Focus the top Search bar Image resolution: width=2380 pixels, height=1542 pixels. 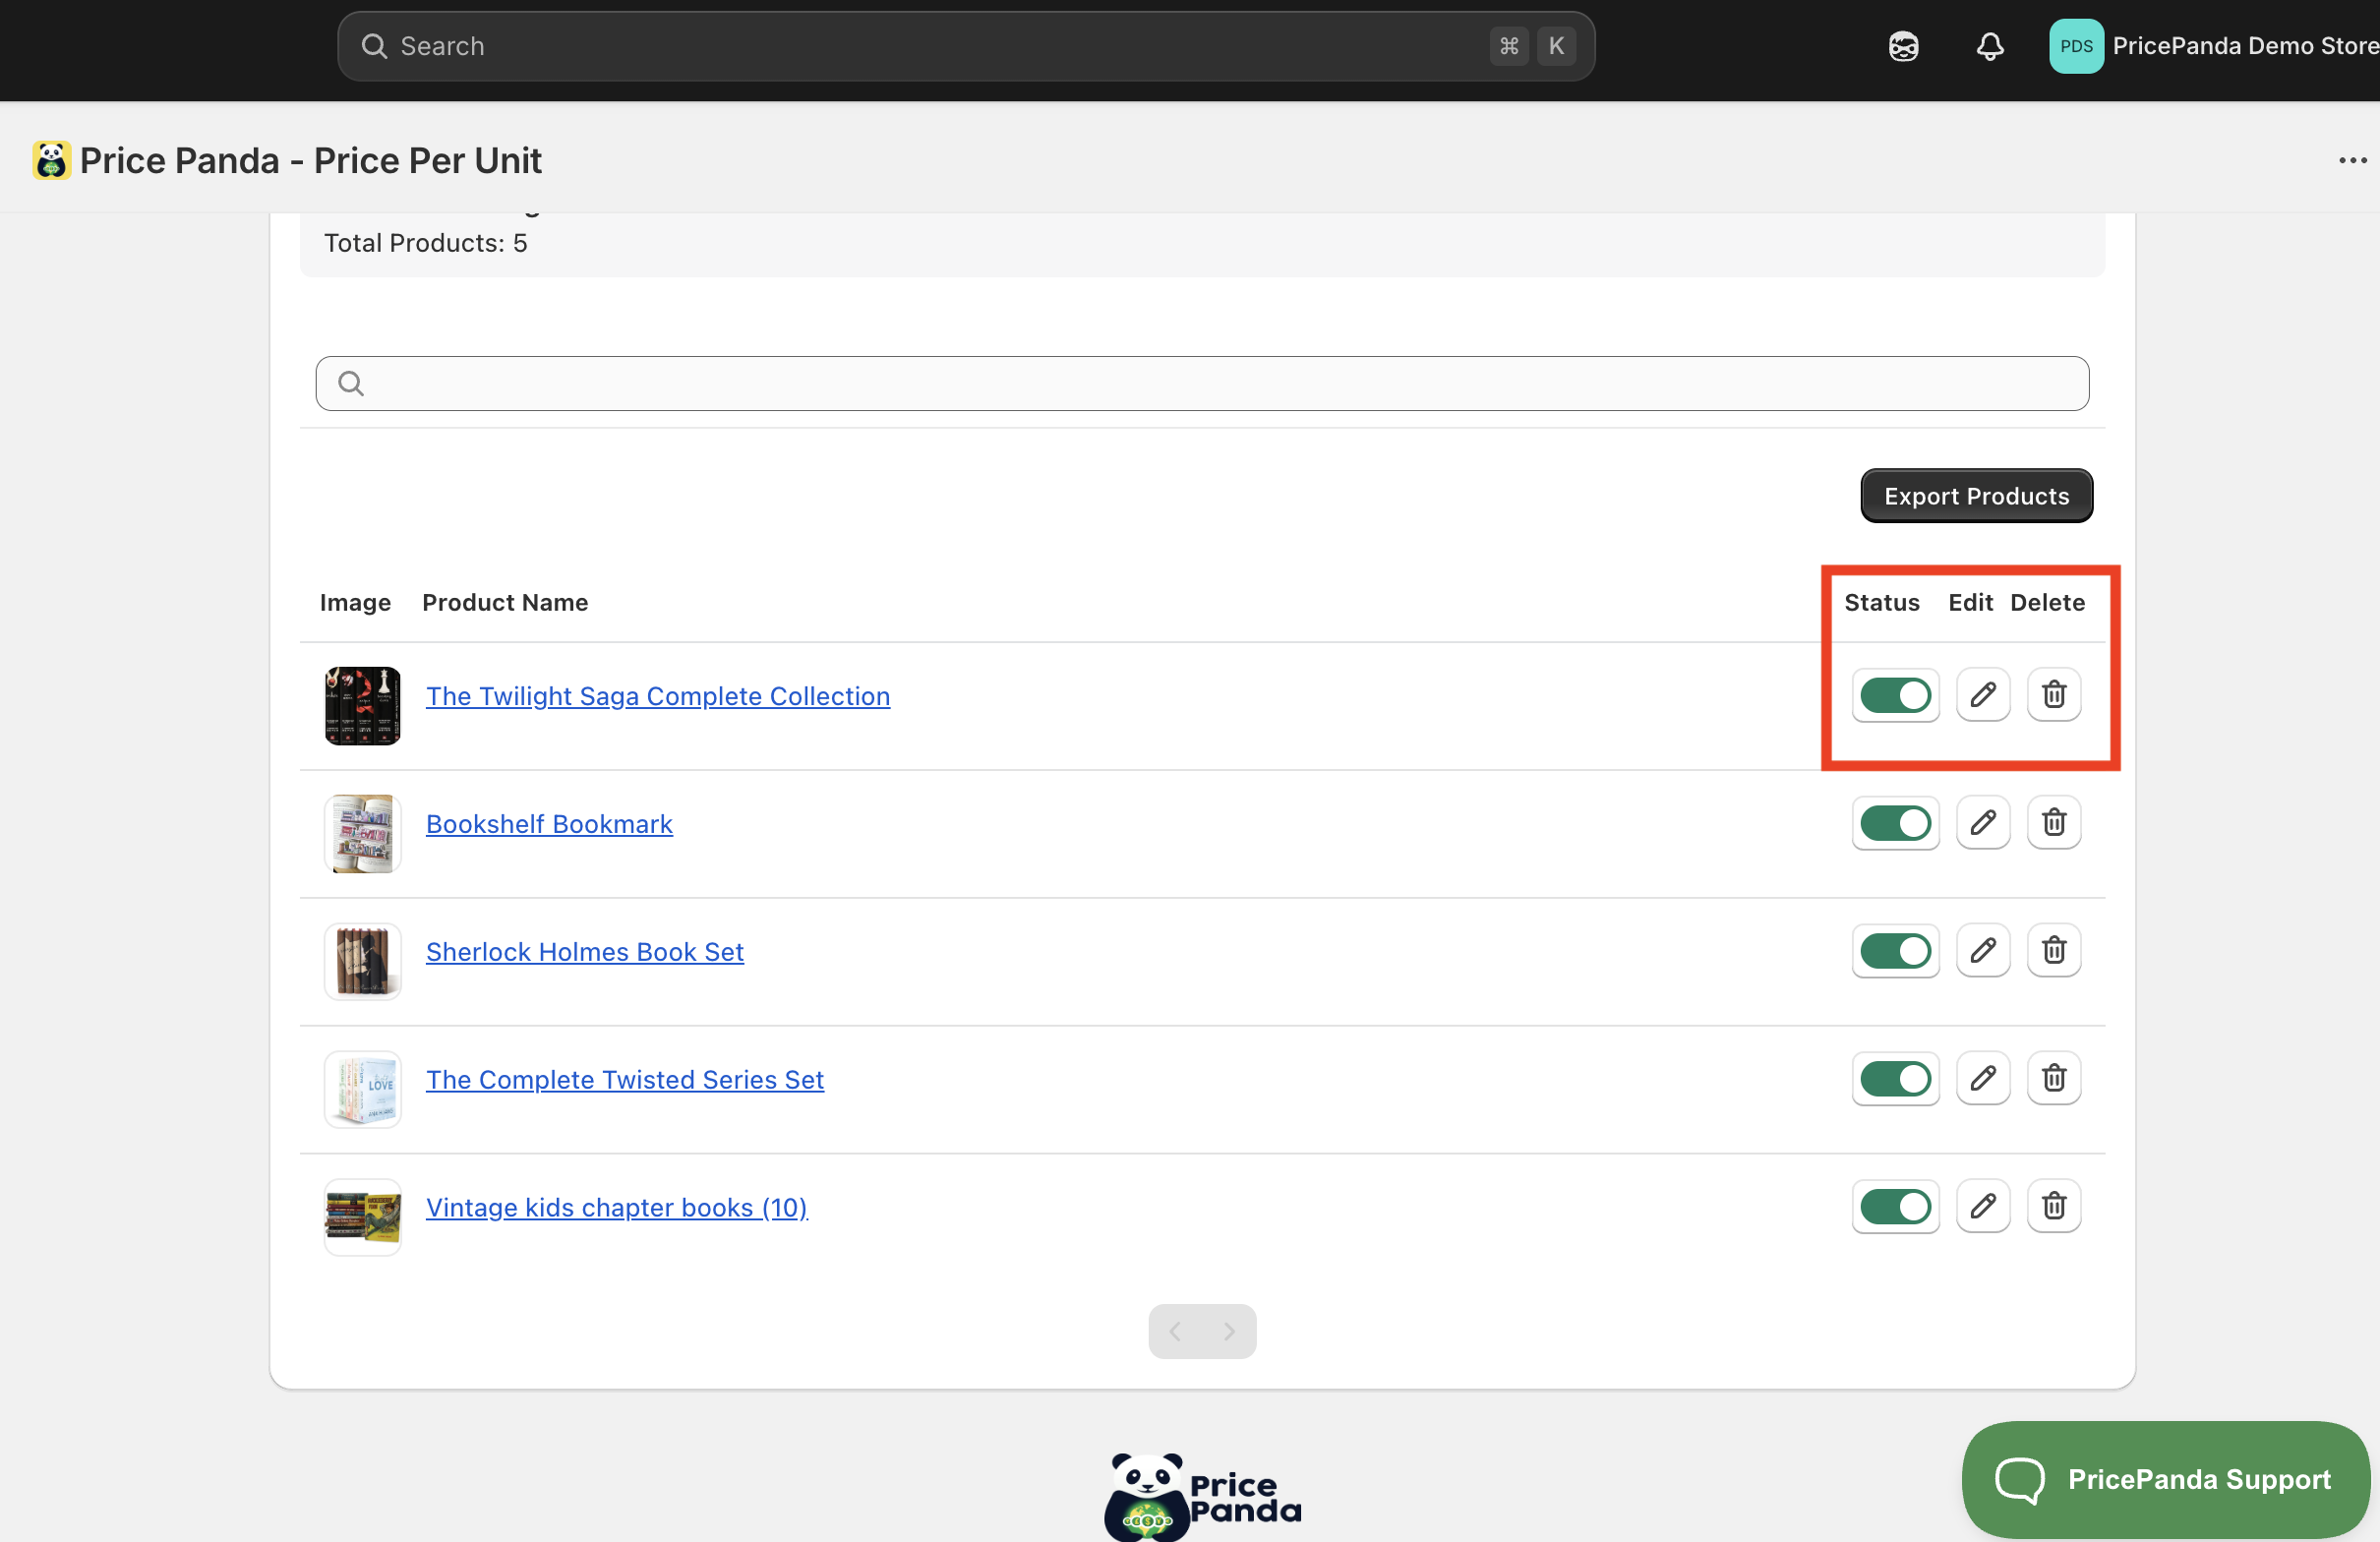(x=966, y=46)
